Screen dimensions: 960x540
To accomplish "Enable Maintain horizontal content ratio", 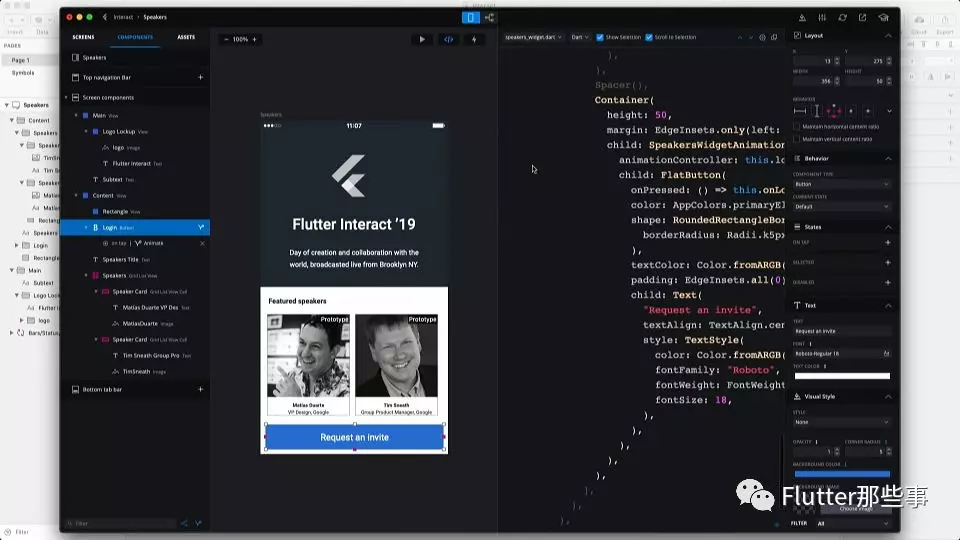I will click(x=797, y=127).
